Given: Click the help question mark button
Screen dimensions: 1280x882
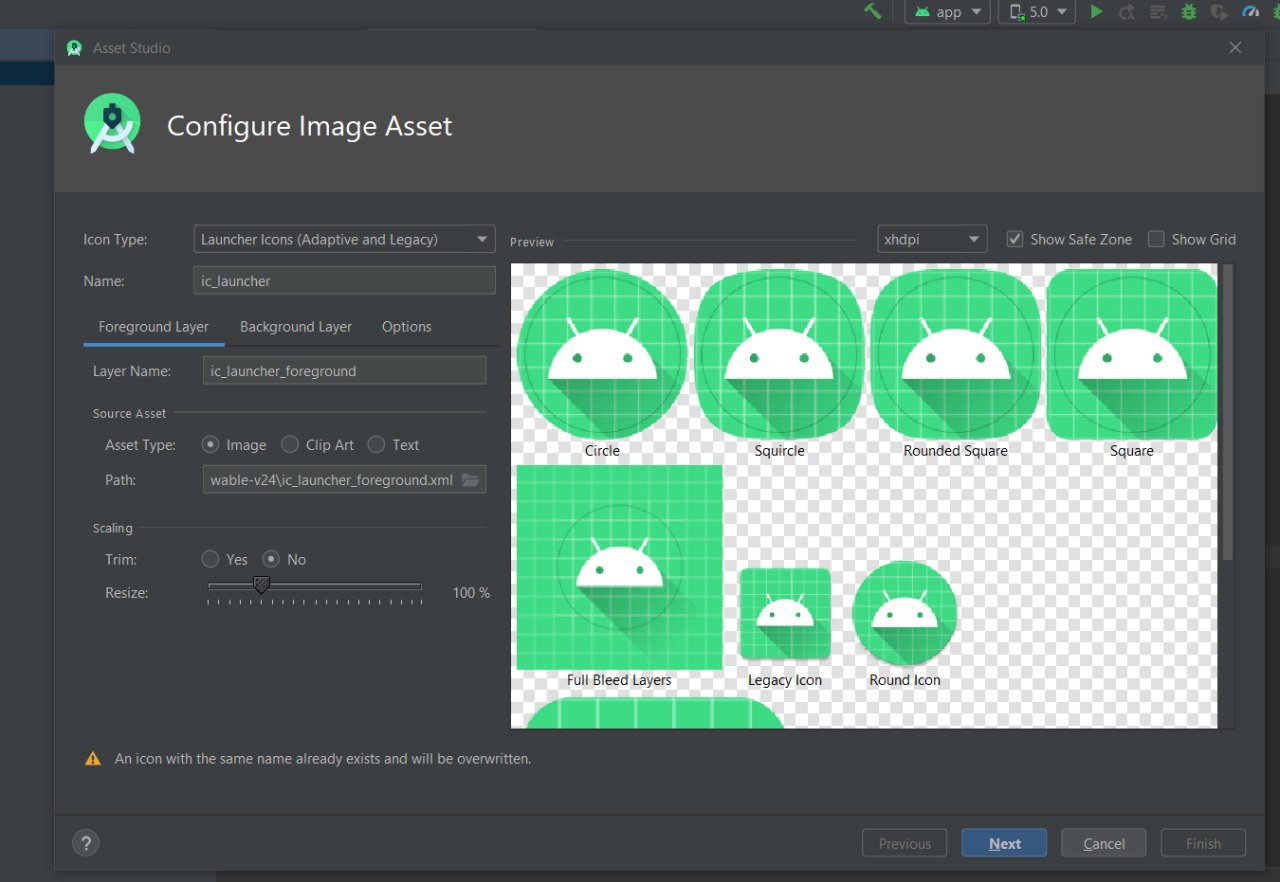Looking at the screenshot, I should [86, 843].
